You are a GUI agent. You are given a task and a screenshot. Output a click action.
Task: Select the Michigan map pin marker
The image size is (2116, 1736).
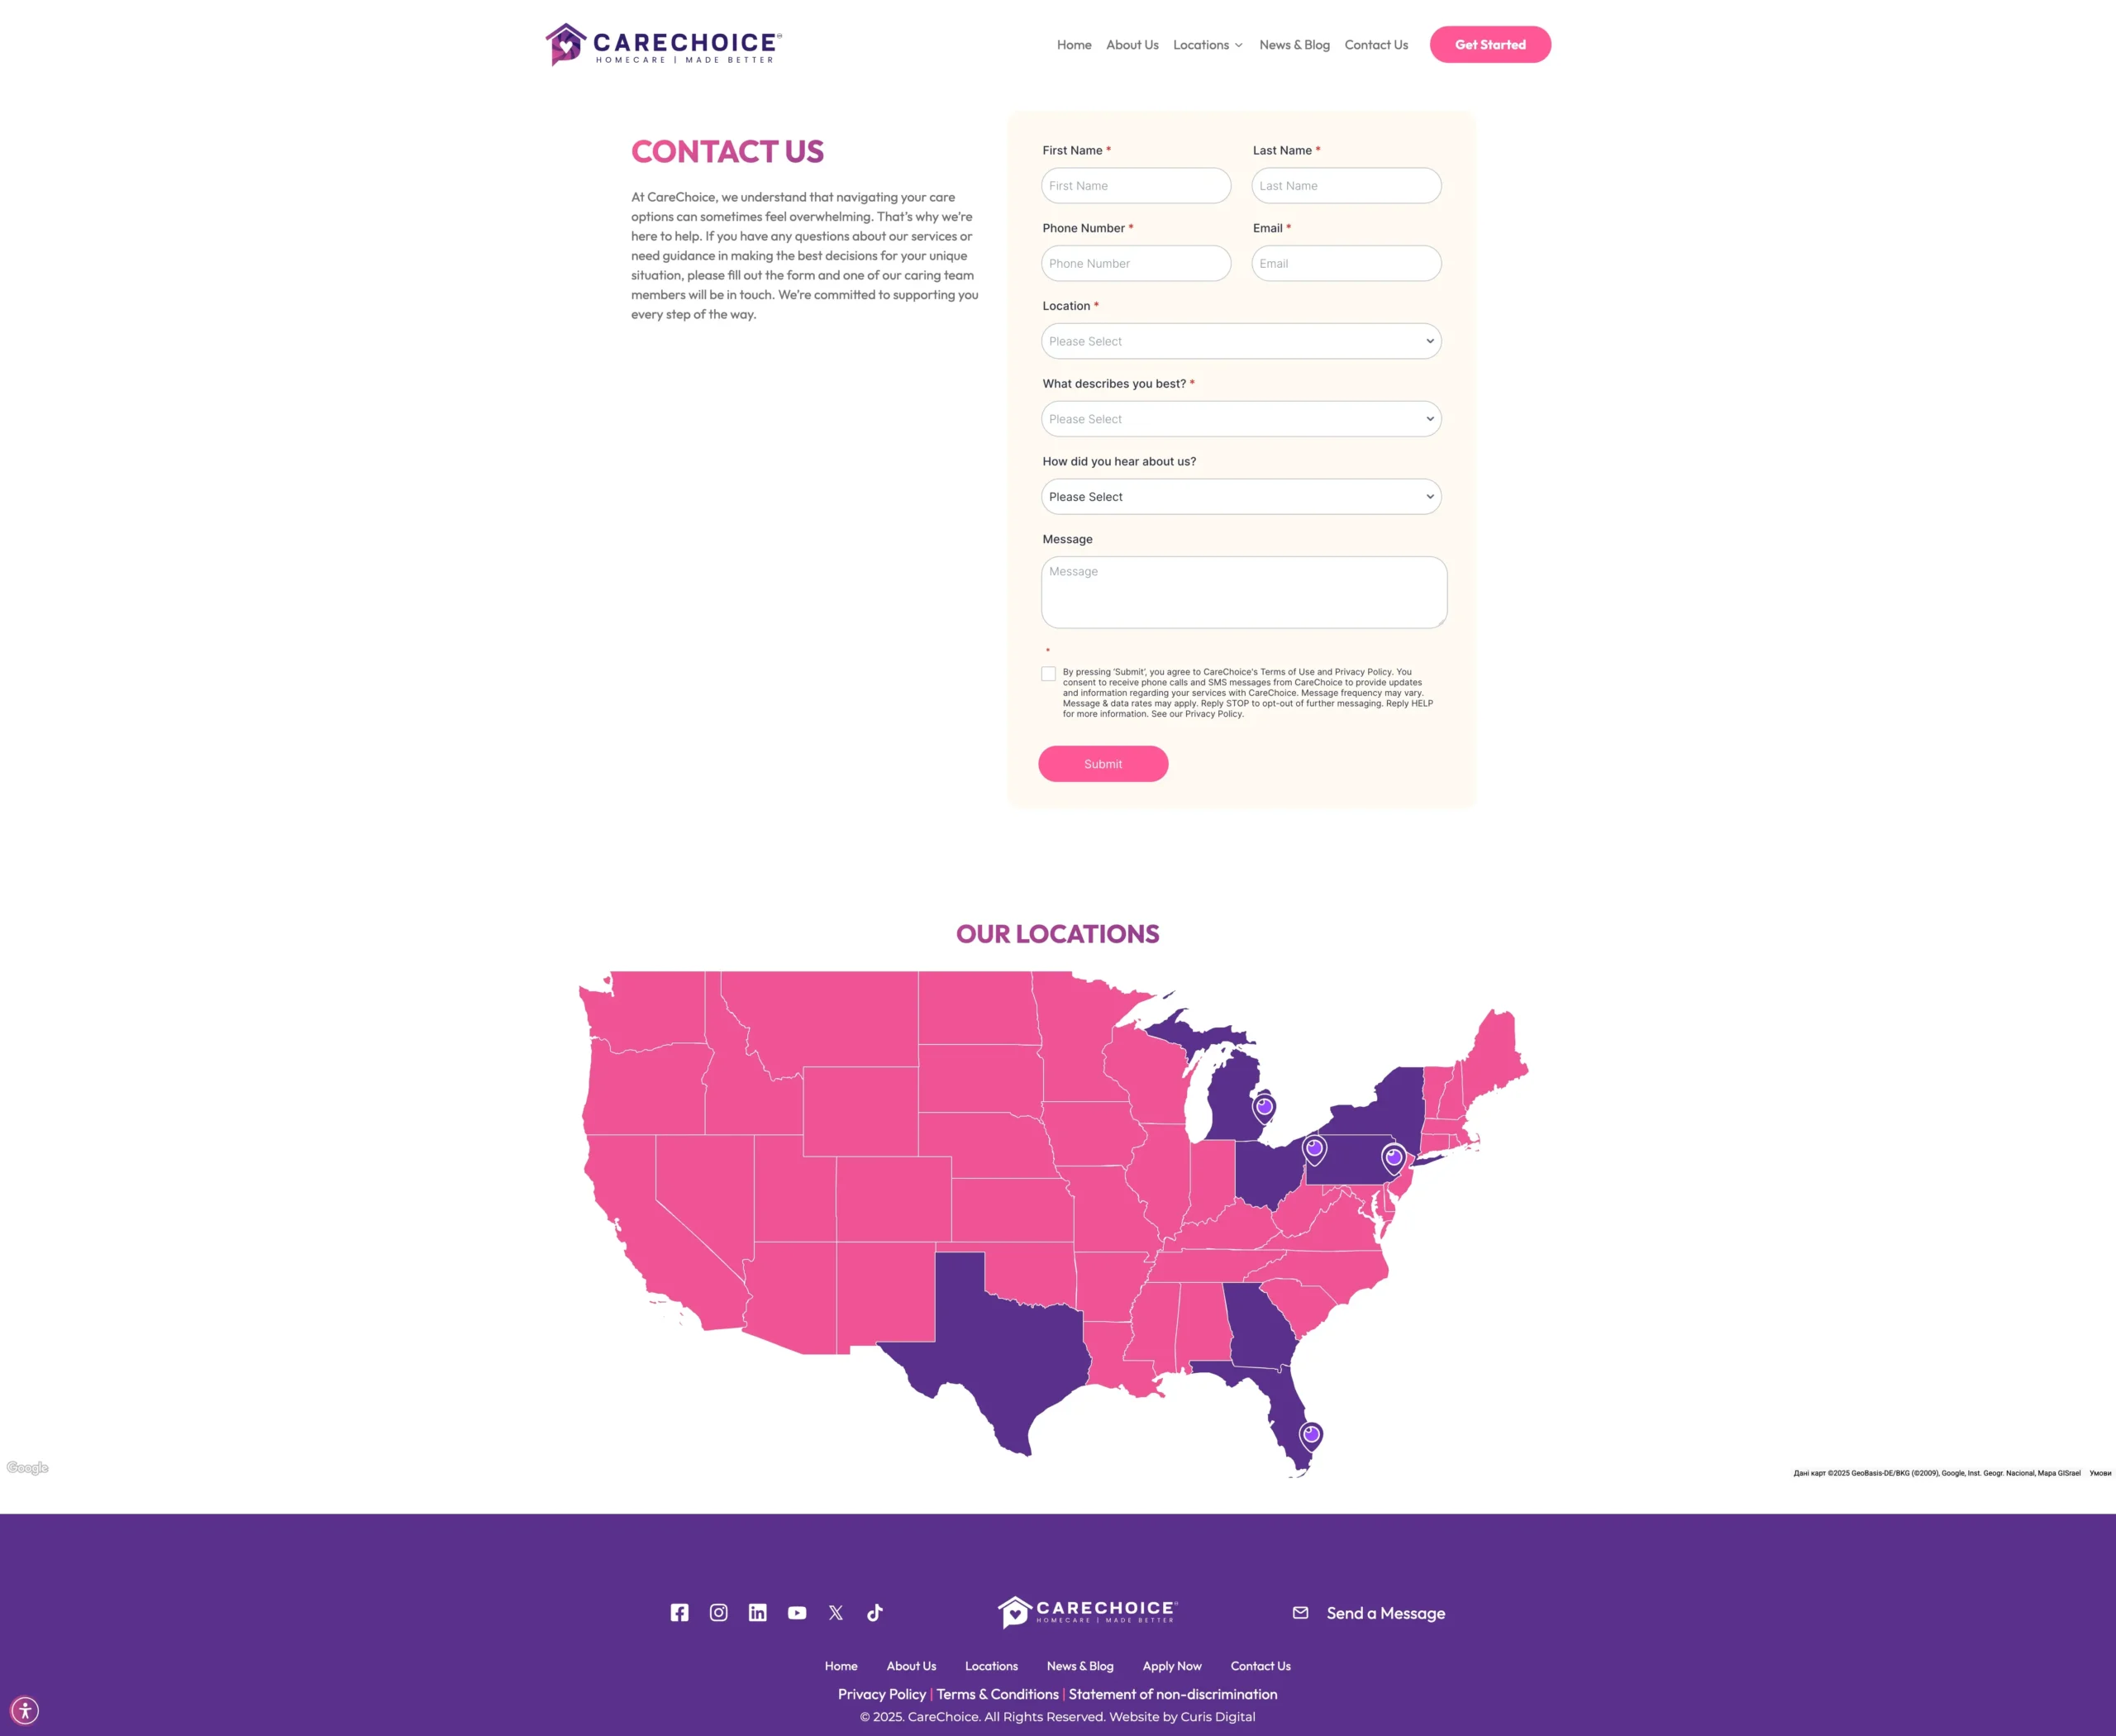click(1264, 1107)
